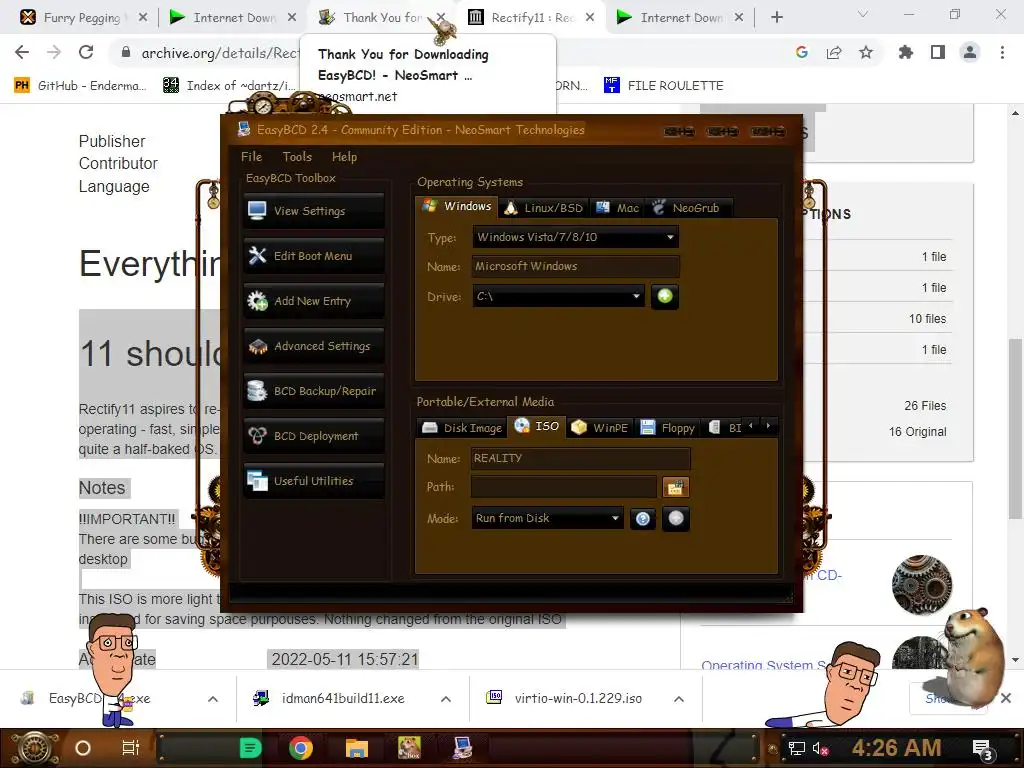
Task: Browse for ISO path with folder icon
Action: coord(675,487)
